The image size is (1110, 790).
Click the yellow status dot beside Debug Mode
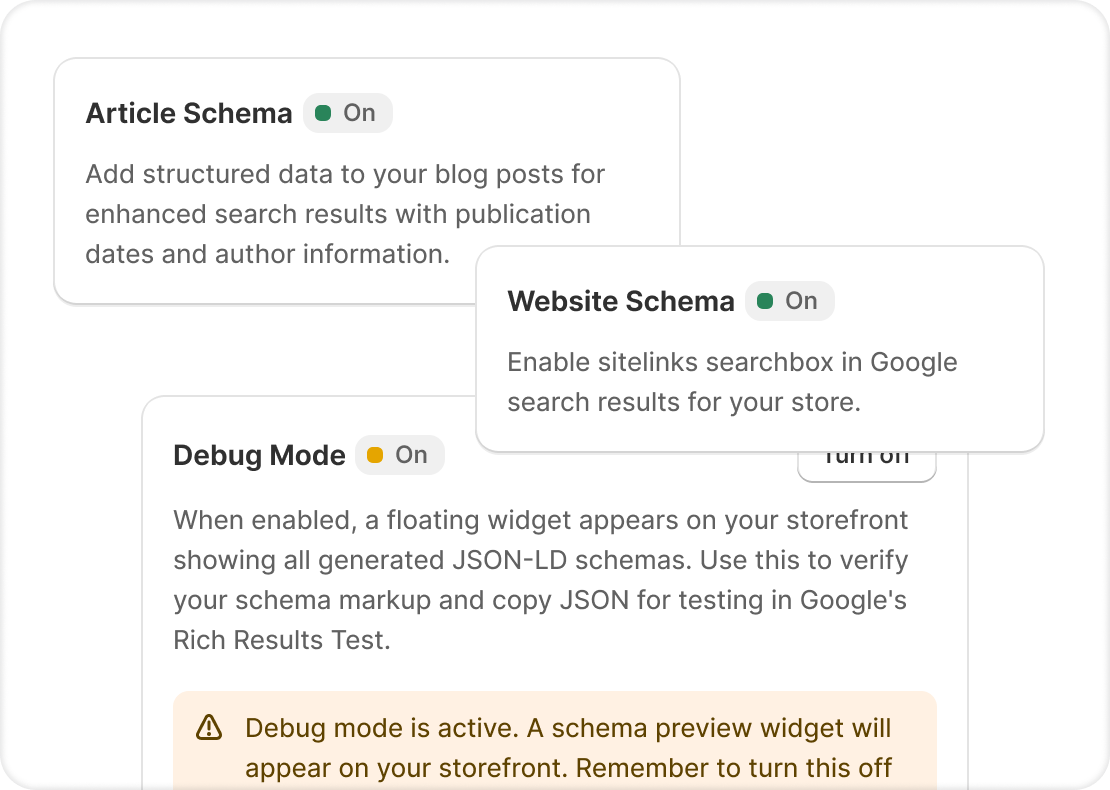point(375,455)
